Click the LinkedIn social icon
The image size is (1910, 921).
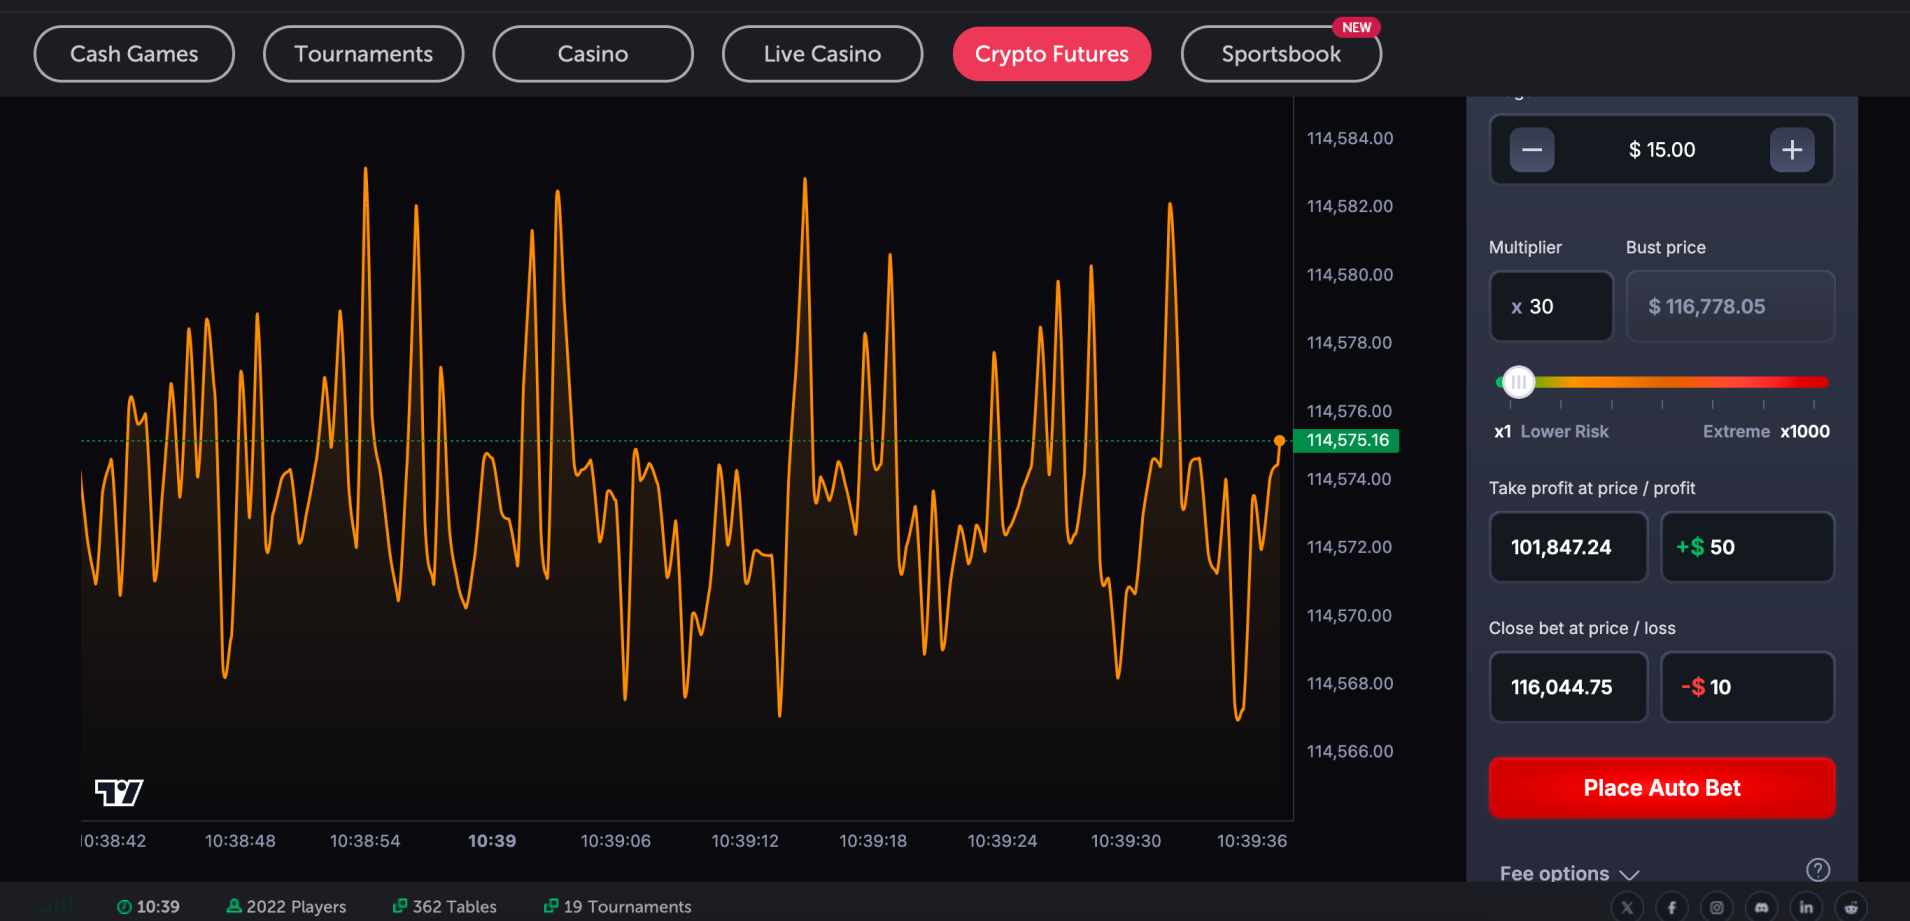(x=1806, y=906)
